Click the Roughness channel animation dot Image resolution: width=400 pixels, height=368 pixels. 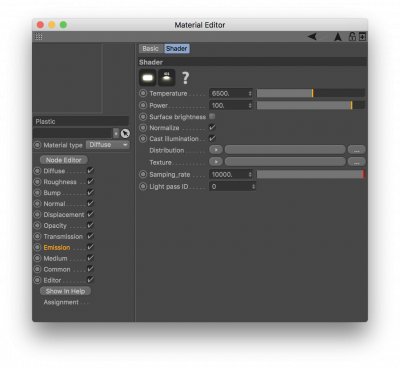point(37,182)
